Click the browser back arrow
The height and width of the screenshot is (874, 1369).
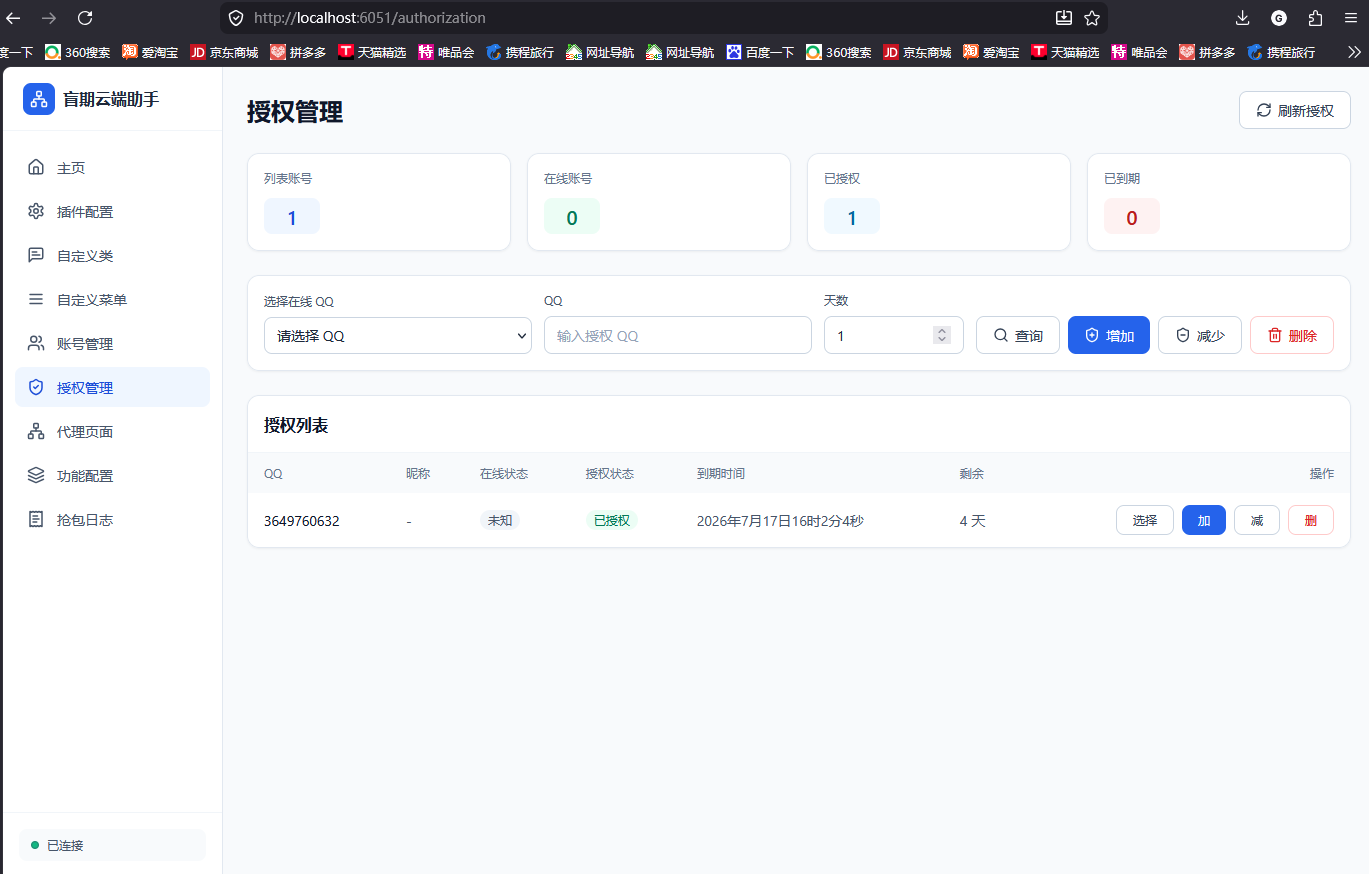click(14, 18)
